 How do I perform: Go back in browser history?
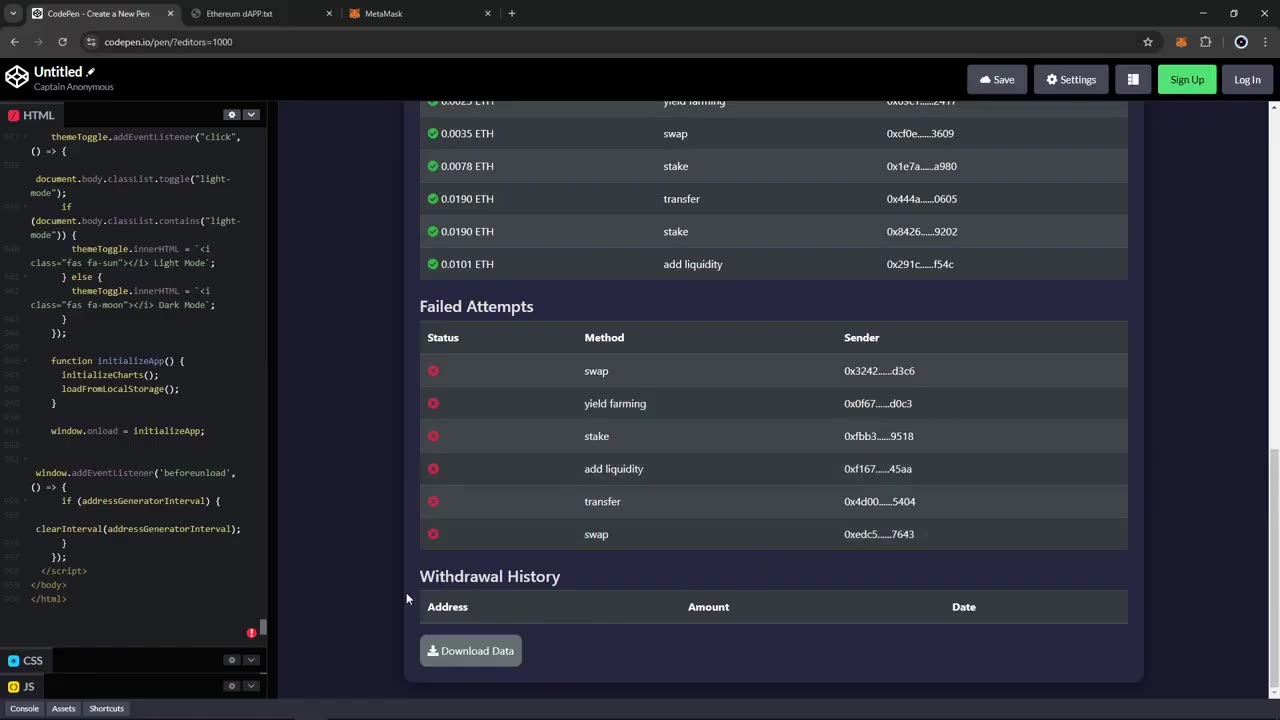14,42
